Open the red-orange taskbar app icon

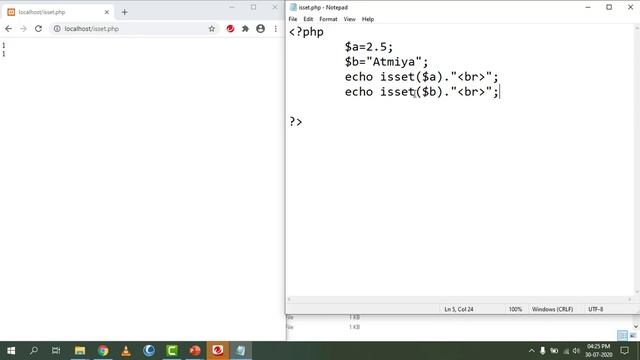click(x=218, y=351)
